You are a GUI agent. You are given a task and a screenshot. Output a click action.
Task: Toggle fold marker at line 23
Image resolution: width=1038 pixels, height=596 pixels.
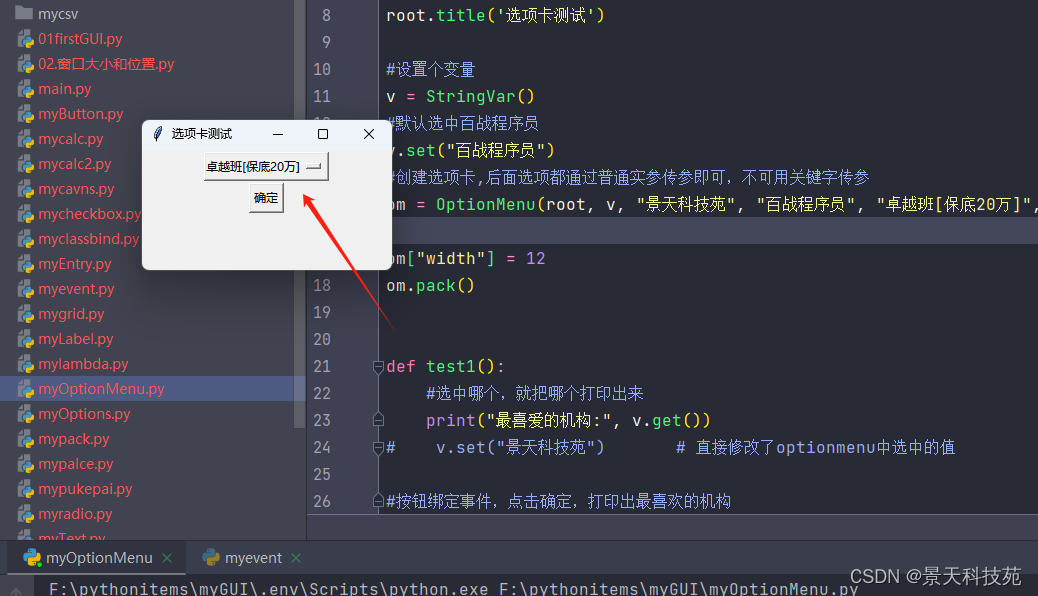pos(379,420)
